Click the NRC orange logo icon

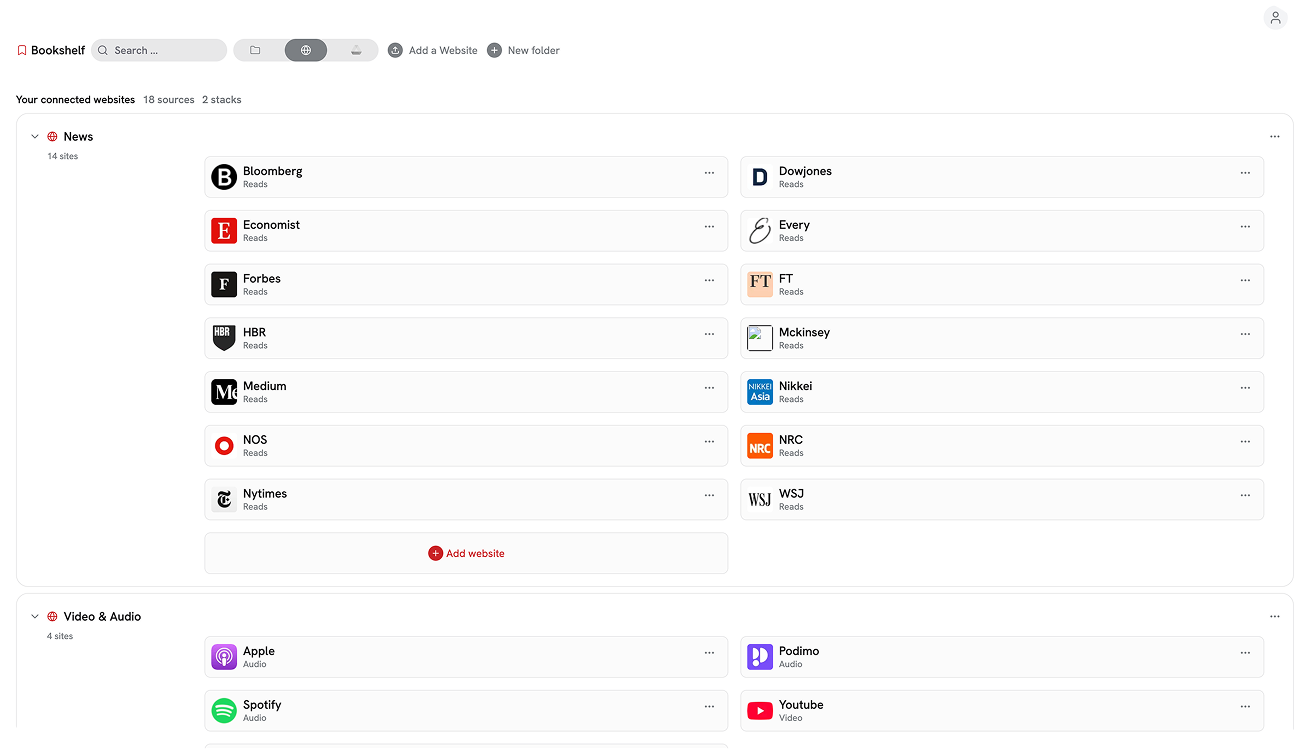click(x=760, y=446)
